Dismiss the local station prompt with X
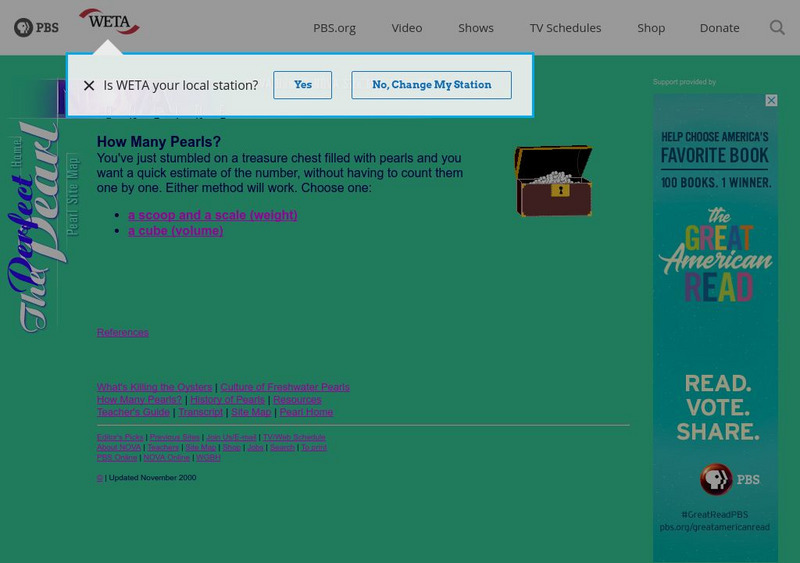 click(x=89, y=85)
